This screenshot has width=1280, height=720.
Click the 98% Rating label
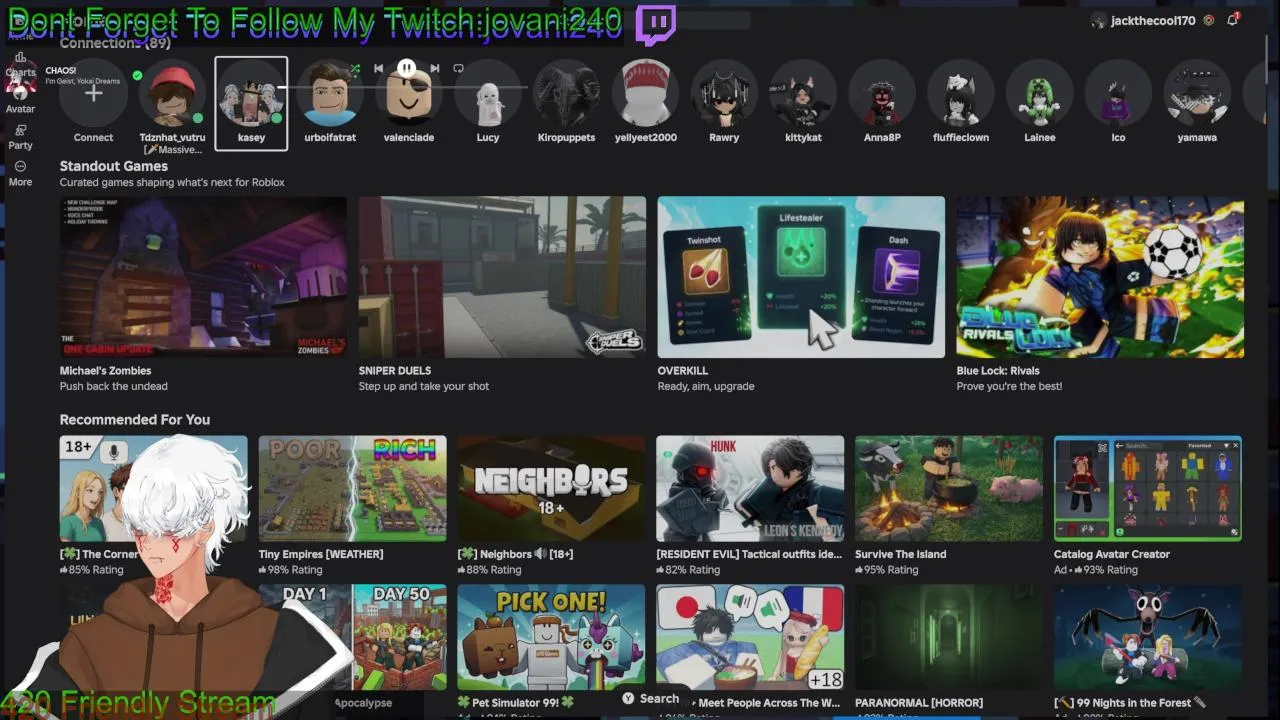[x=290, y=570]
